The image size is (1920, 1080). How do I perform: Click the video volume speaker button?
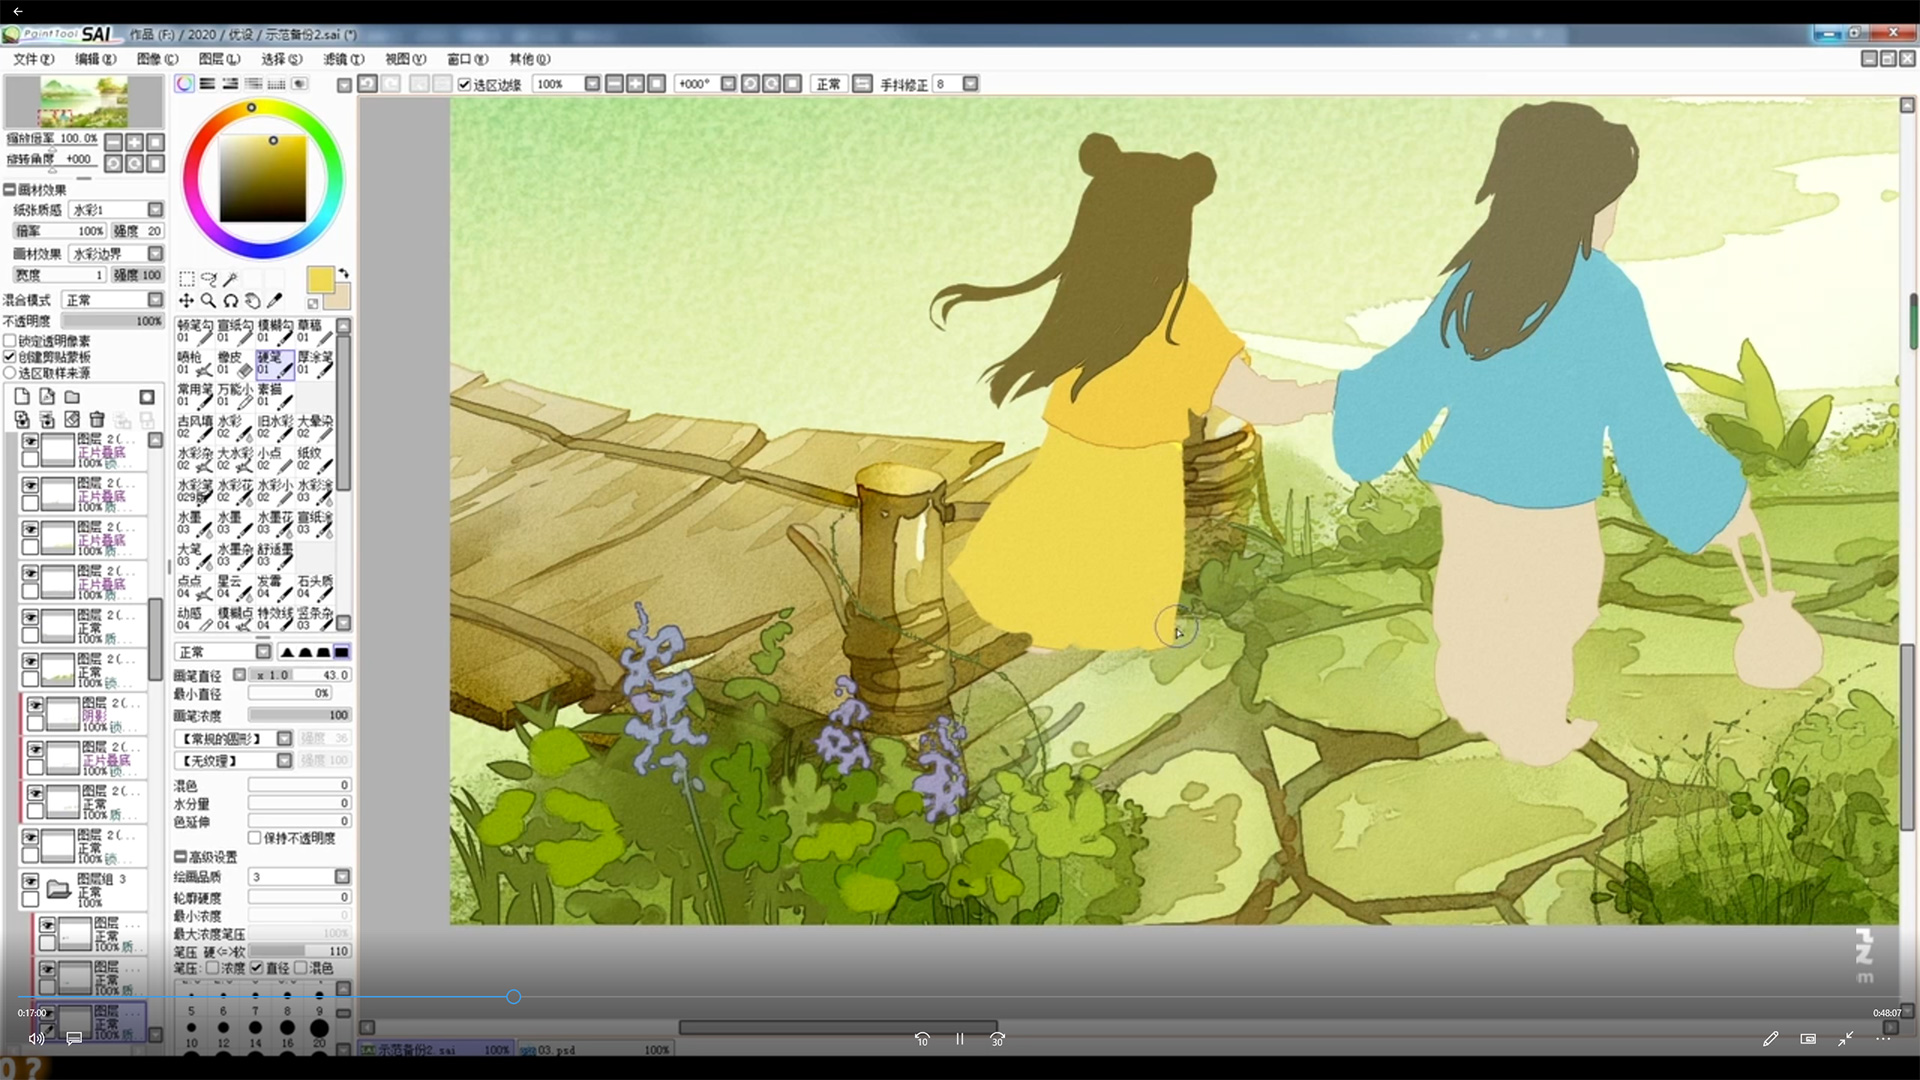point(36,1039)
